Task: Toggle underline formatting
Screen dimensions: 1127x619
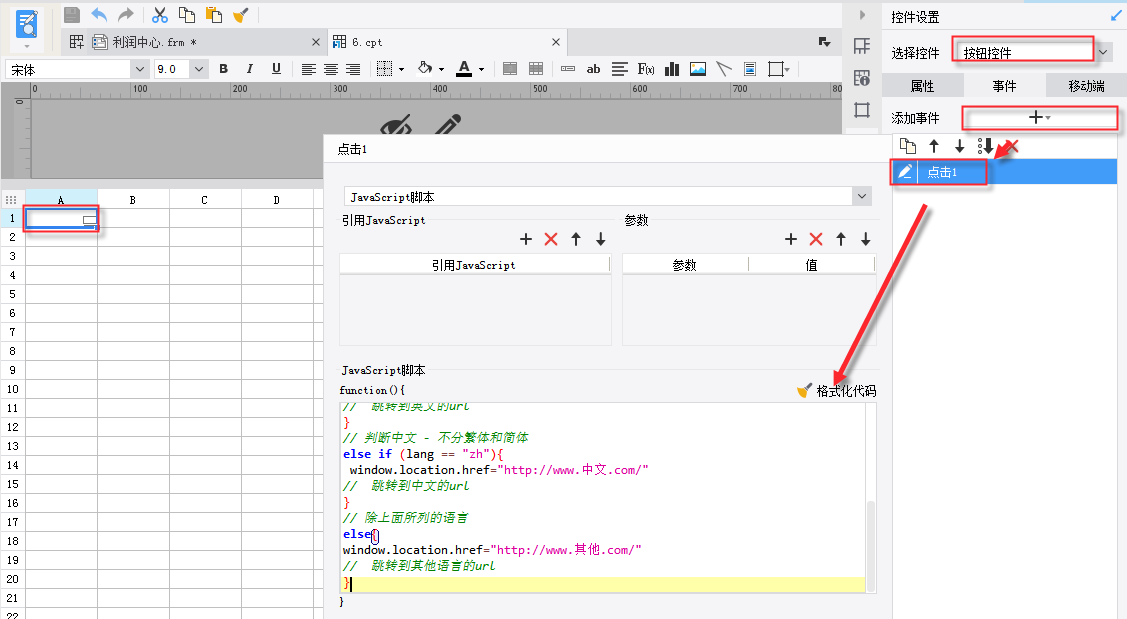Action: 275,69
